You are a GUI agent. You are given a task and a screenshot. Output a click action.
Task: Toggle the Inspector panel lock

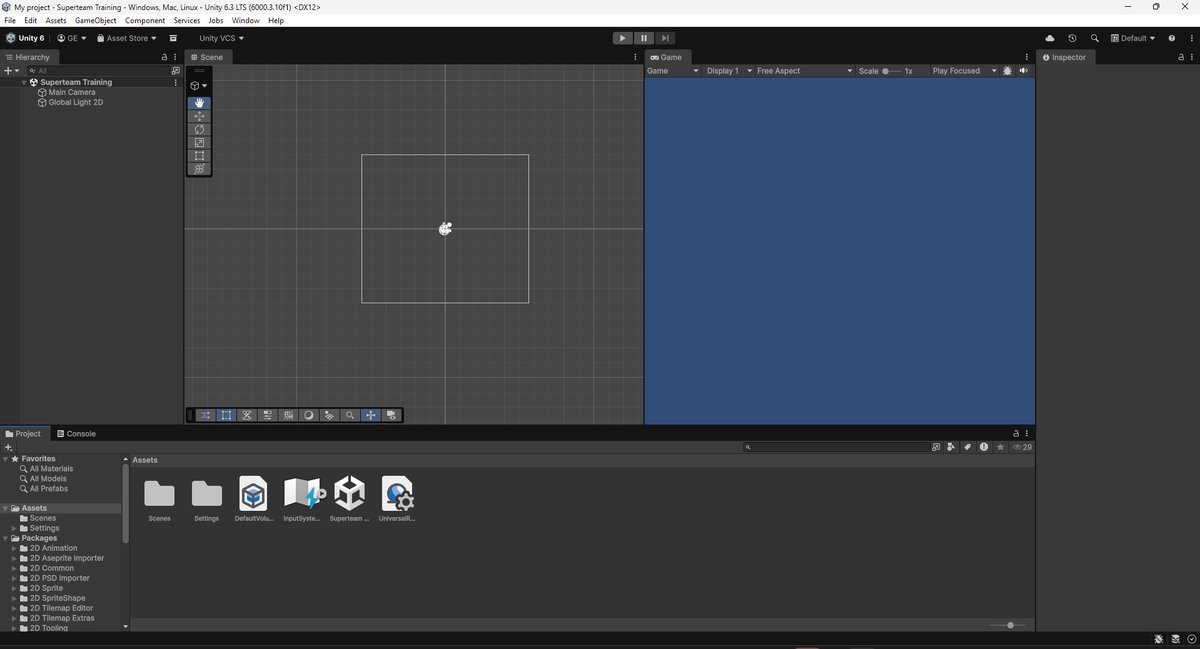pyautogui.click(x=1180, y=57)
